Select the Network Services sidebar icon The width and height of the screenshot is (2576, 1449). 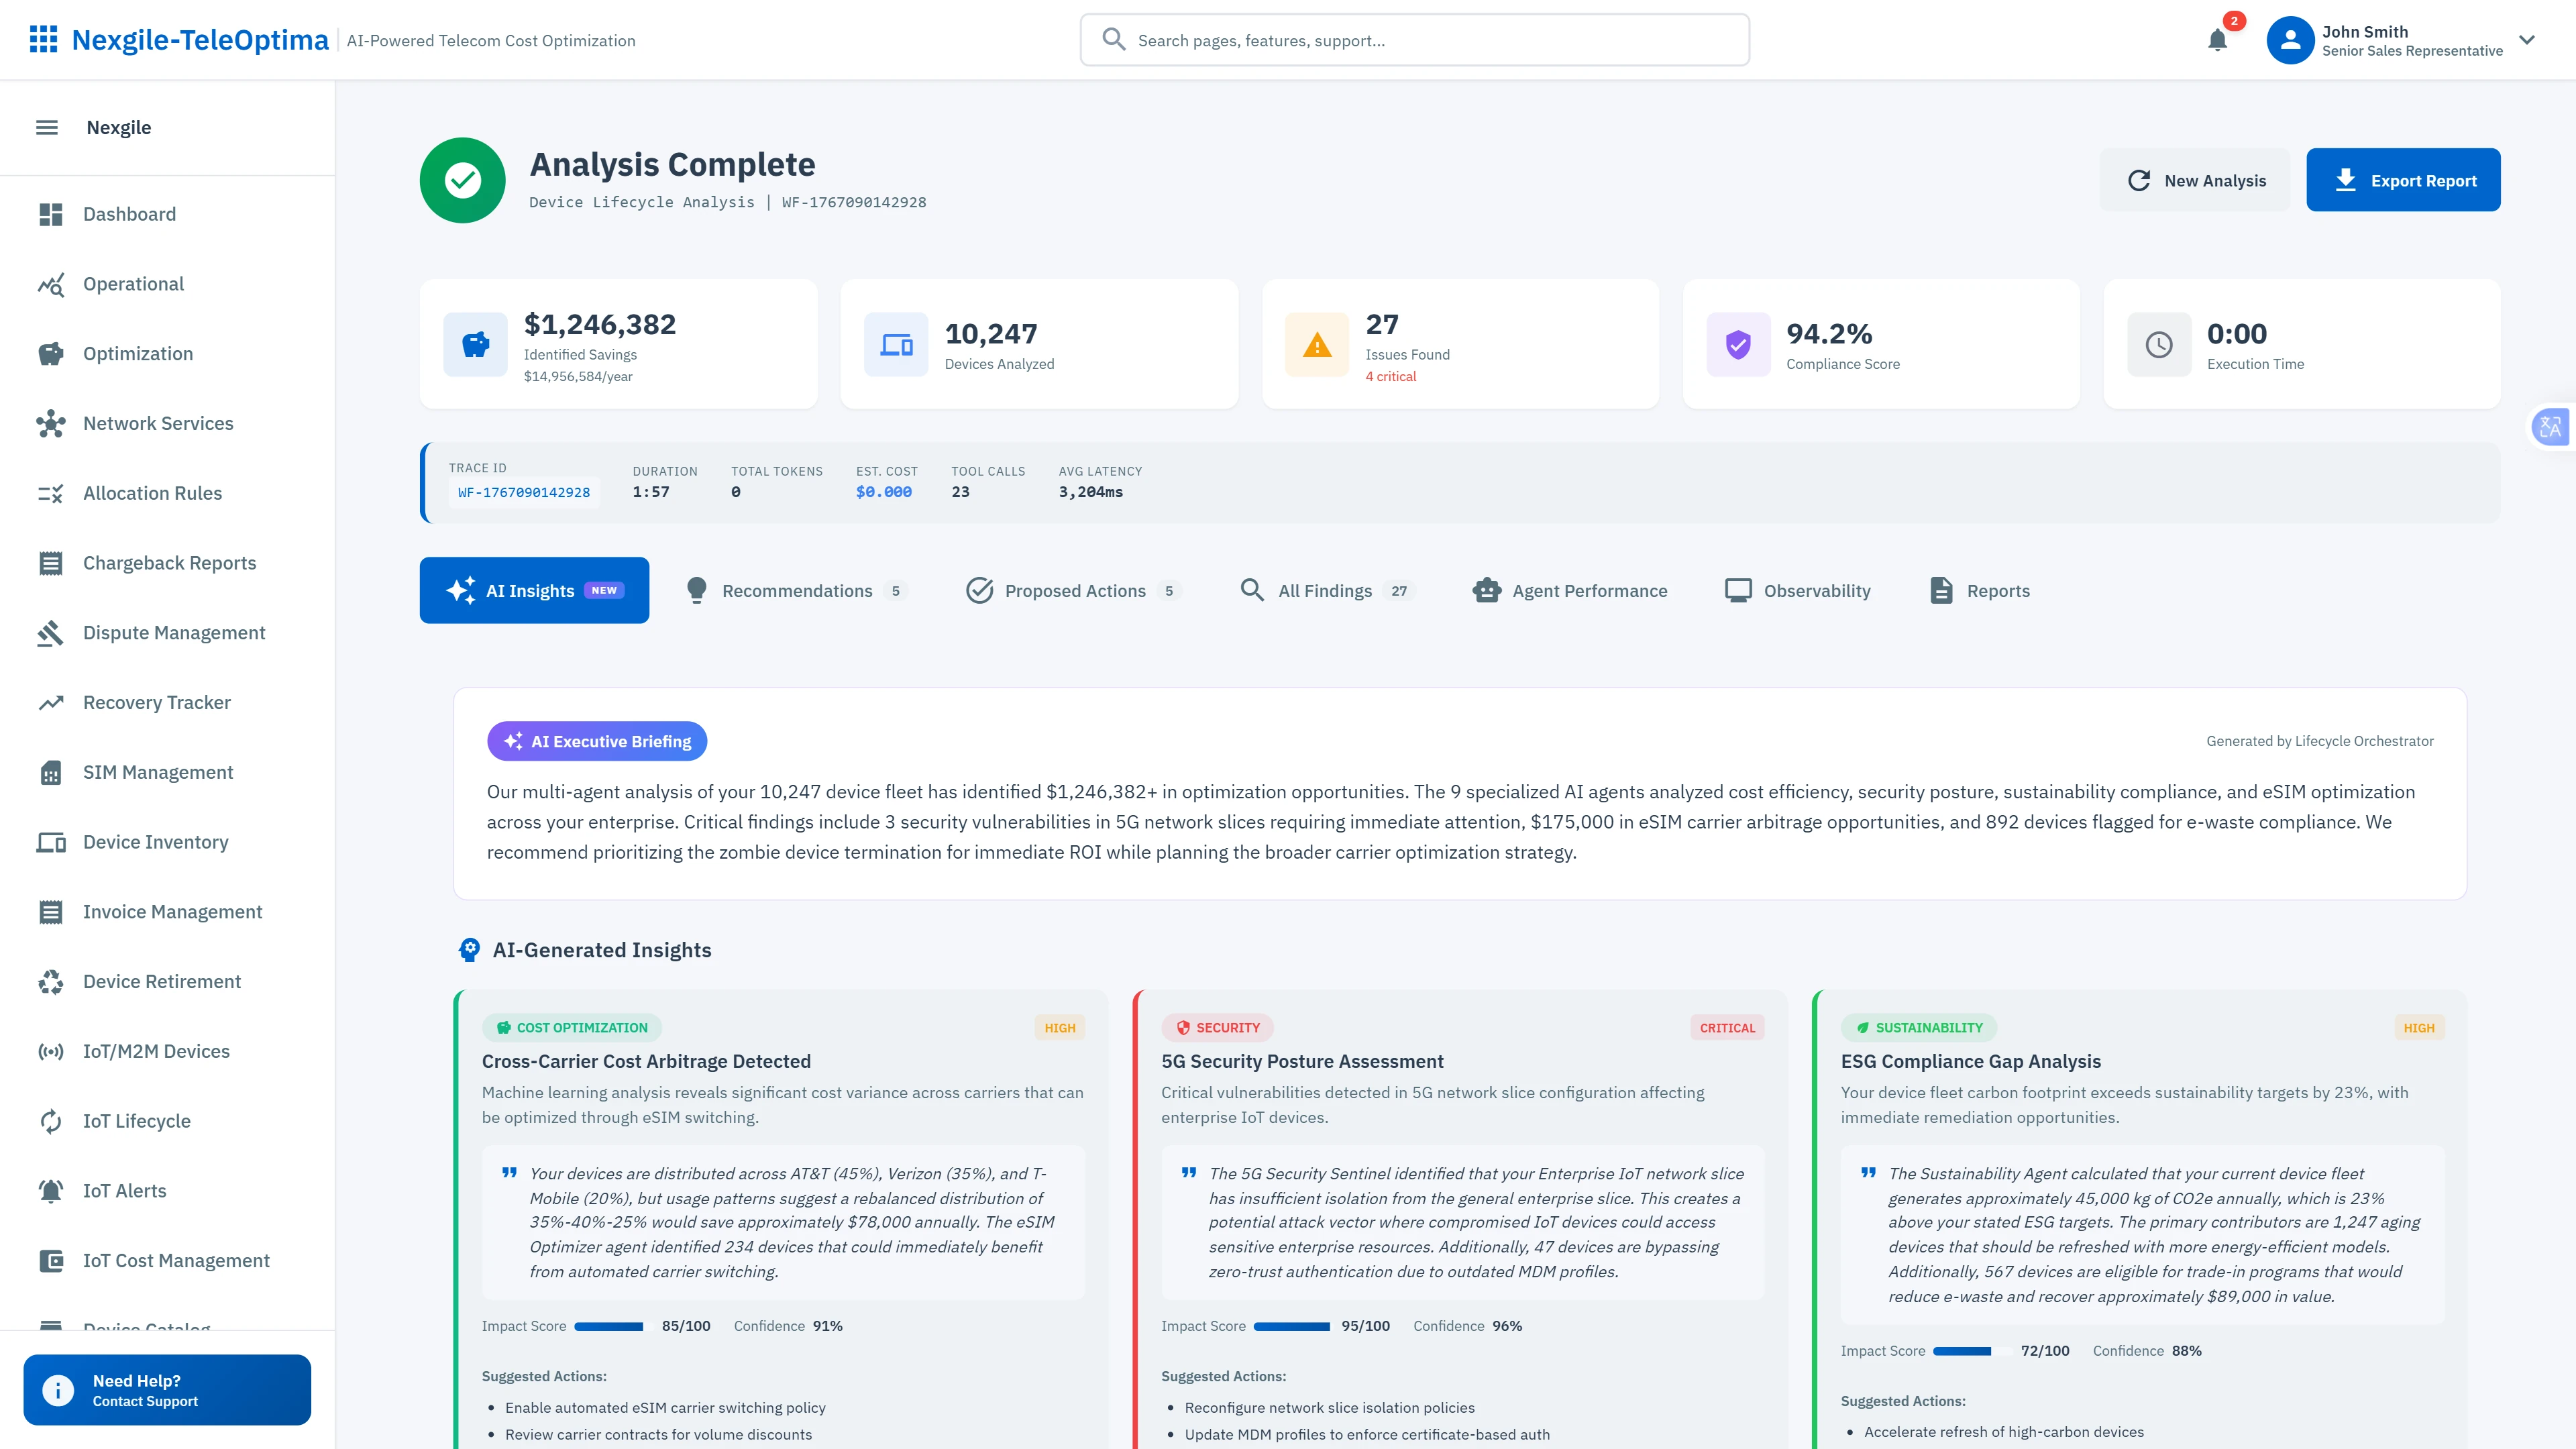click(x=51, y=423)
